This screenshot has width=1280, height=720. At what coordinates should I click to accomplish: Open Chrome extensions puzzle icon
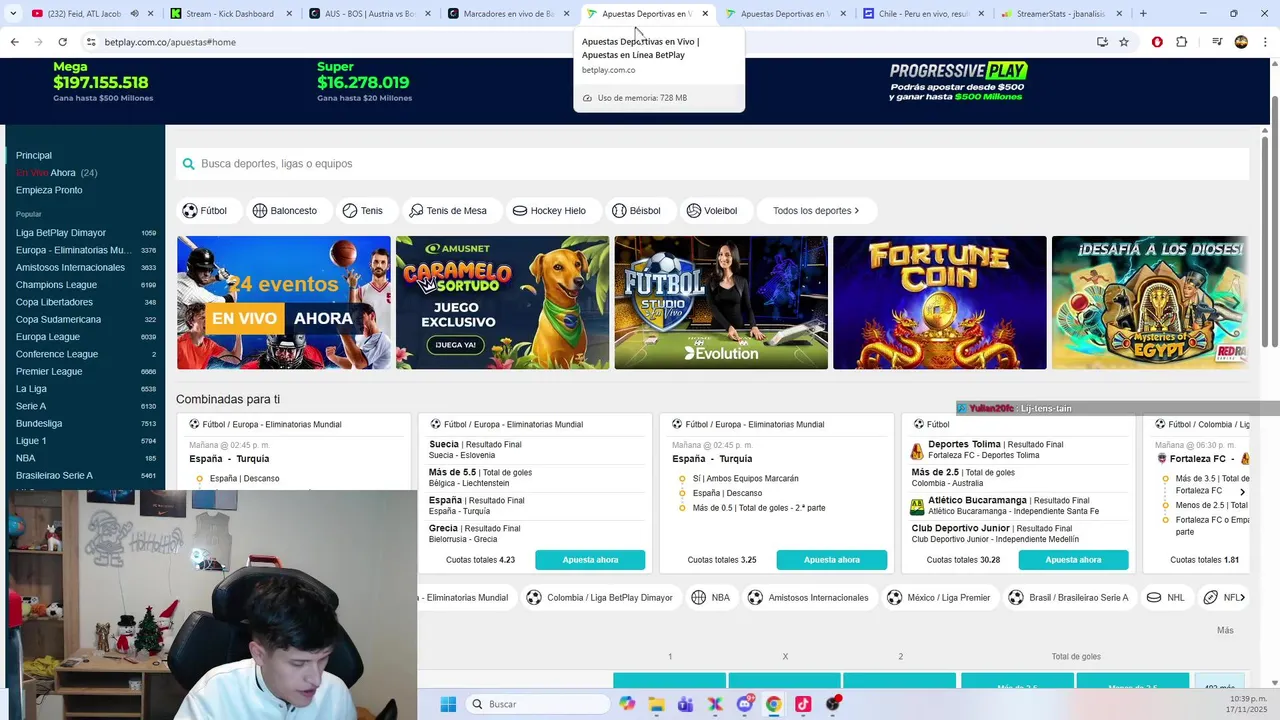(x=1181, y=42)
